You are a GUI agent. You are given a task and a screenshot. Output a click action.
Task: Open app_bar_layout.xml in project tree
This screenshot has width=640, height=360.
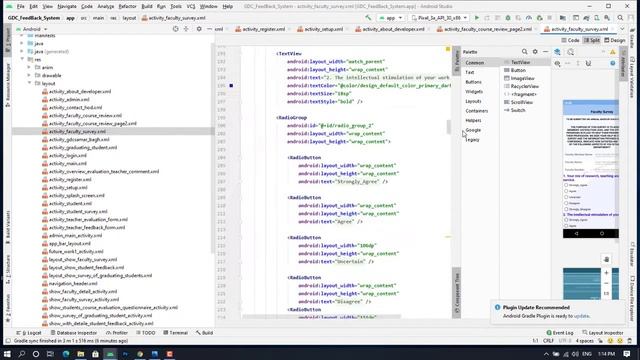pos(66,244)
